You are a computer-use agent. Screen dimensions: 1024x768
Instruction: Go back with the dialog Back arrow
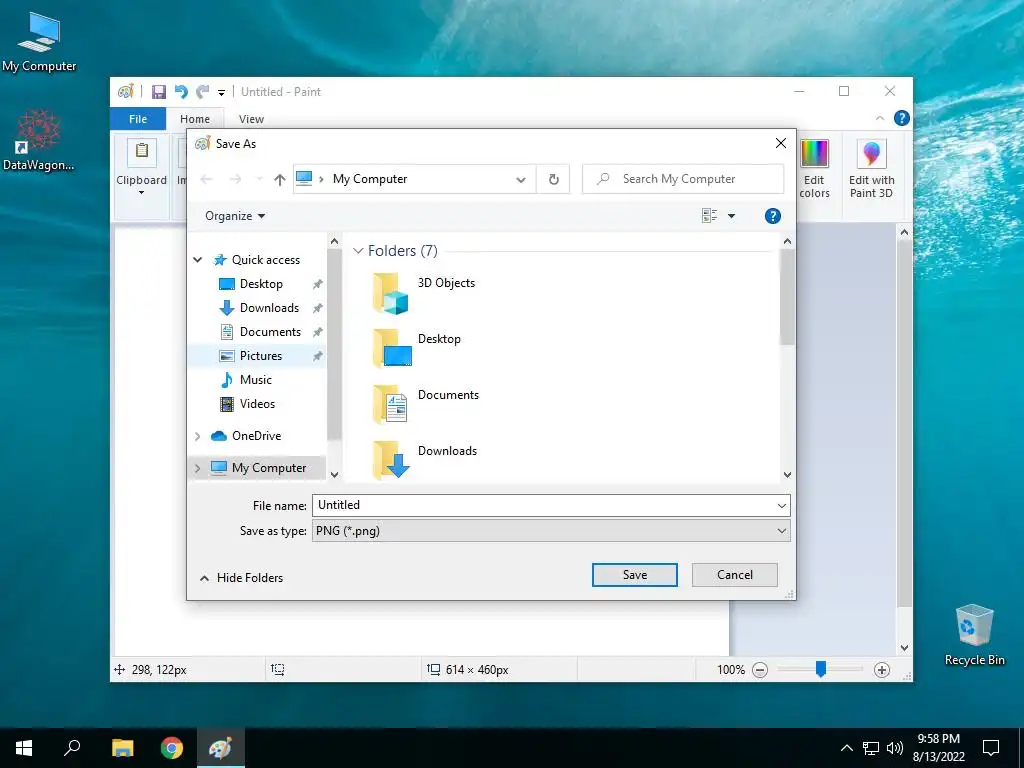tap(206, 179)
